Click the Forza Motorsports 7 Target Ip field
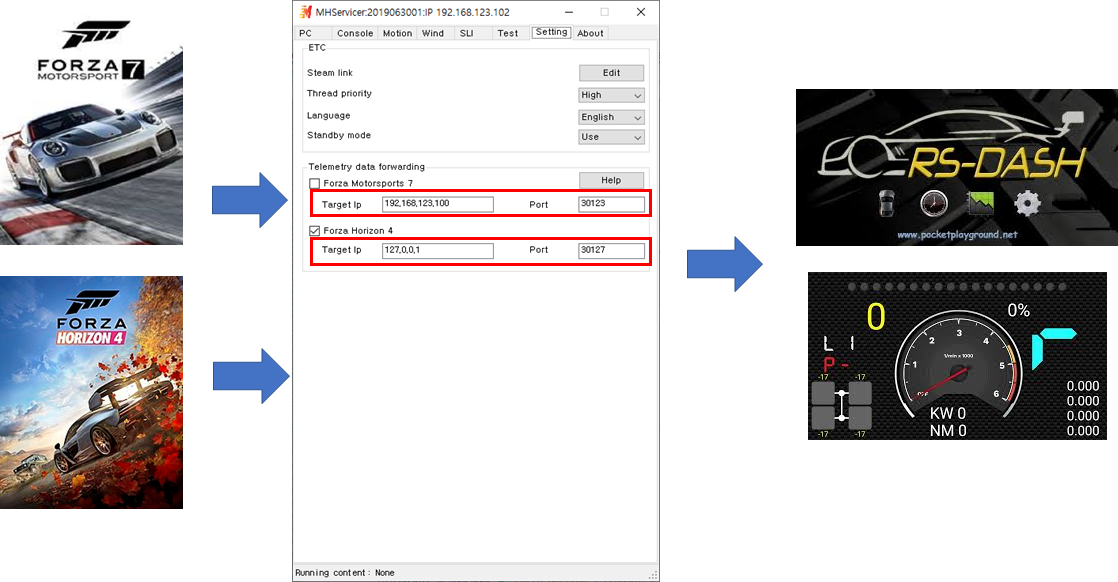The width and height of the screenshot is (1118, 582). coord(438,204)
